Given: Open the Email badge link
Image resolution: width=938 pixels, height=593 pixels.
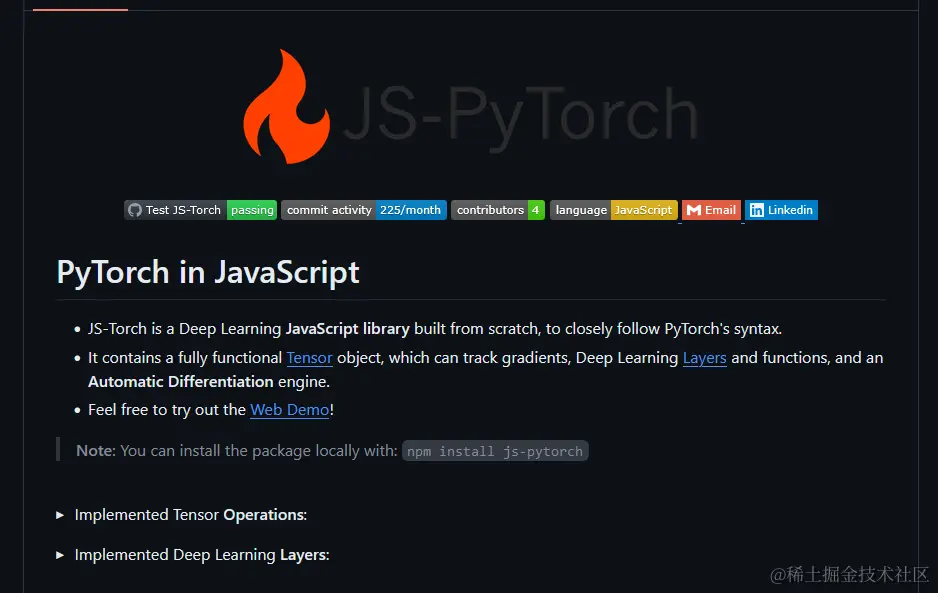Looking at the screenshot, I should click(x=711, y=210).
